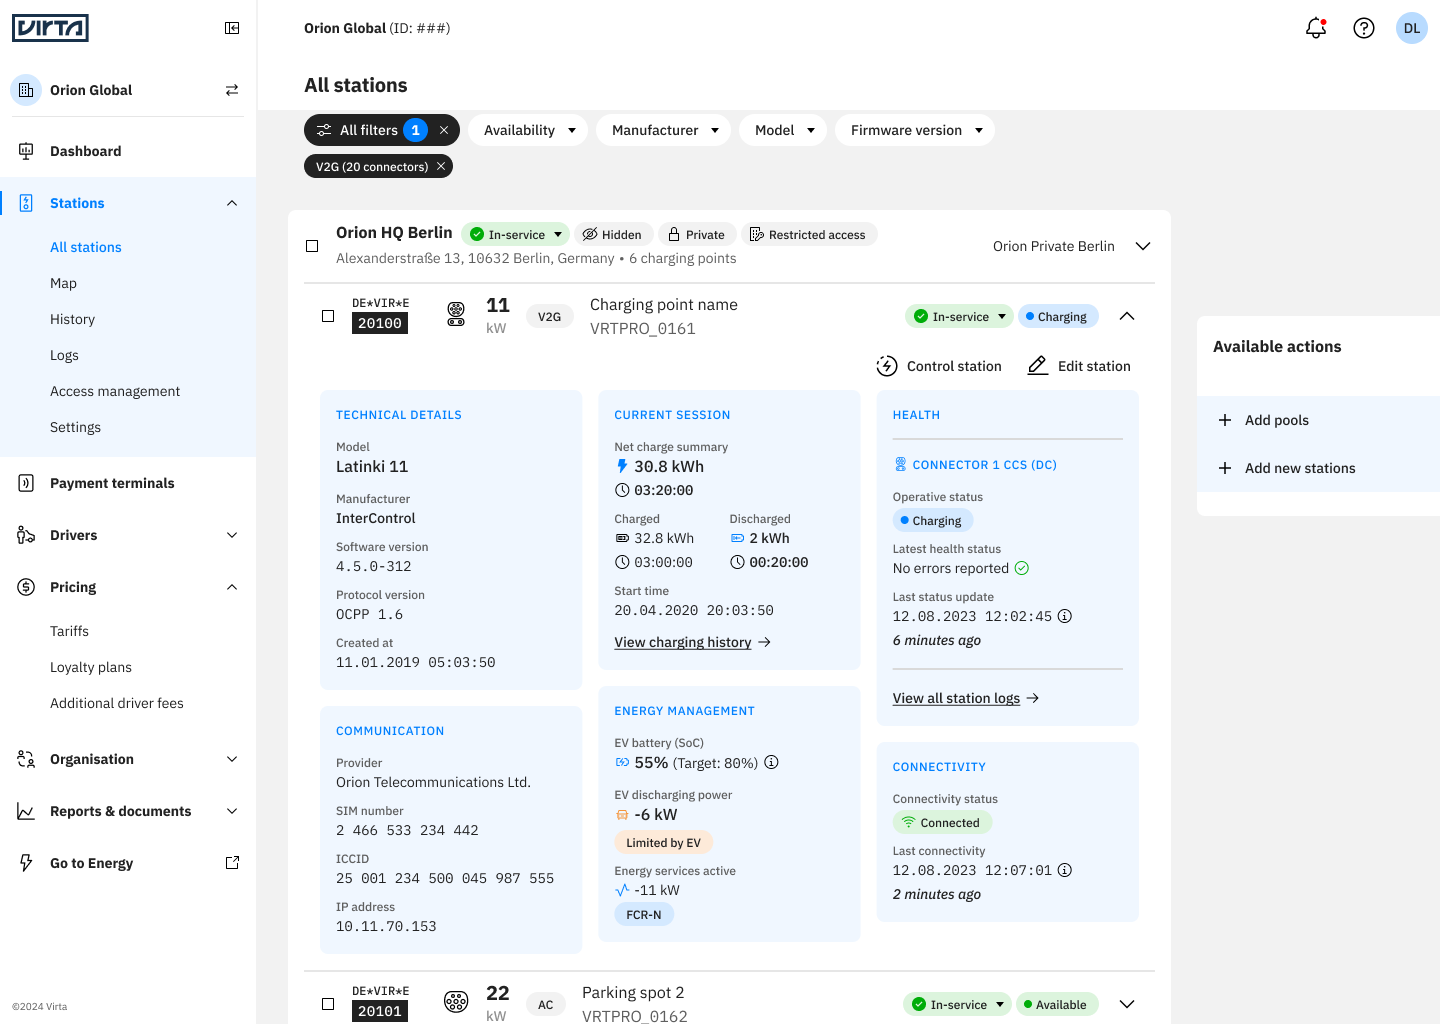
Task: Open Loyalty plans menu item
Action: point(91,667)
